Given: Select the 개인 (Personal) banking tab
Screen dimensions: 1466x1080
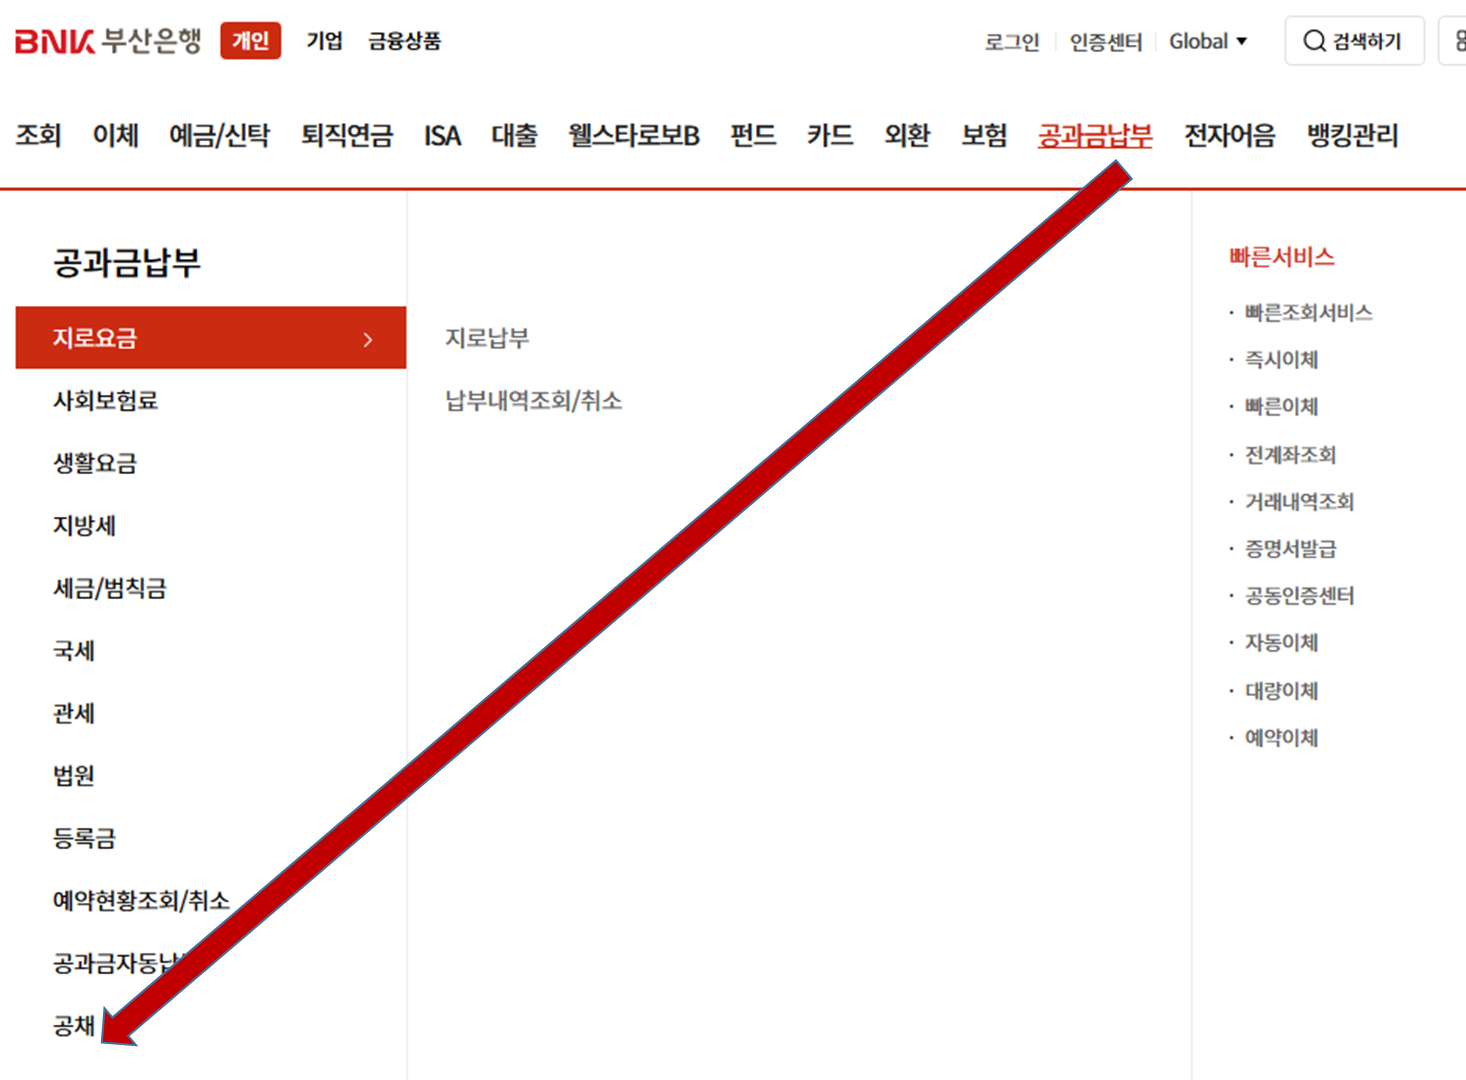Looking at the screenshot, I should click(x=249, y=40).
